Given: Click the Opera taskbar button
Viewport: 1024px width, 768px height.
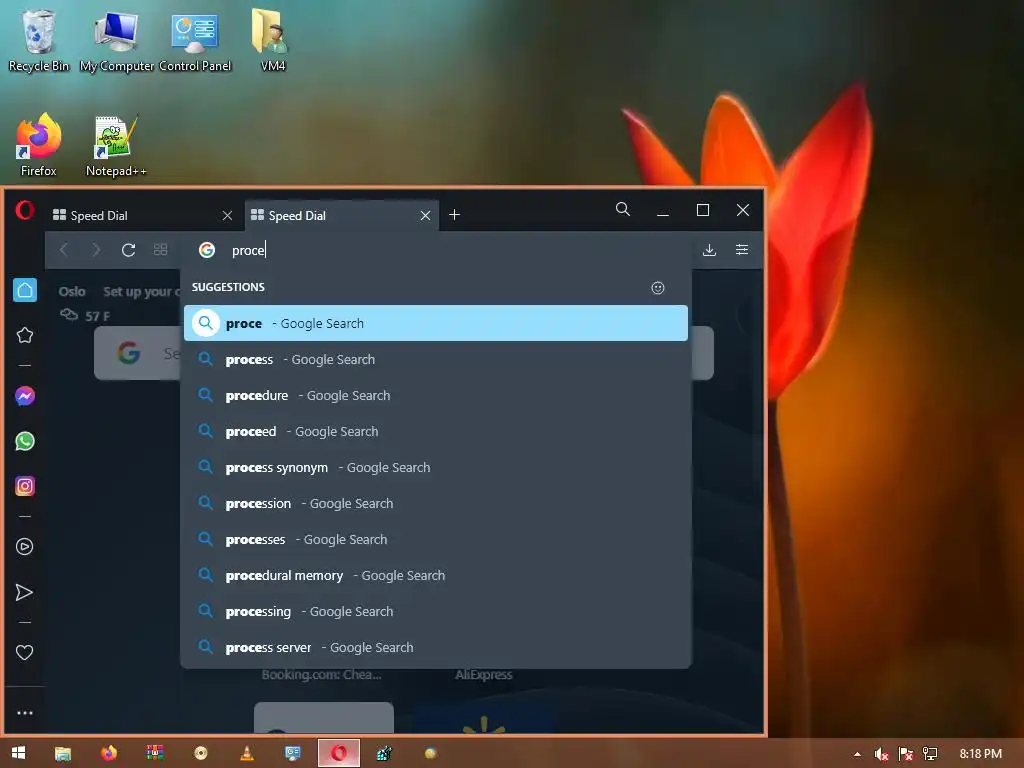Looking at the screenshot, I should point(339,753).
